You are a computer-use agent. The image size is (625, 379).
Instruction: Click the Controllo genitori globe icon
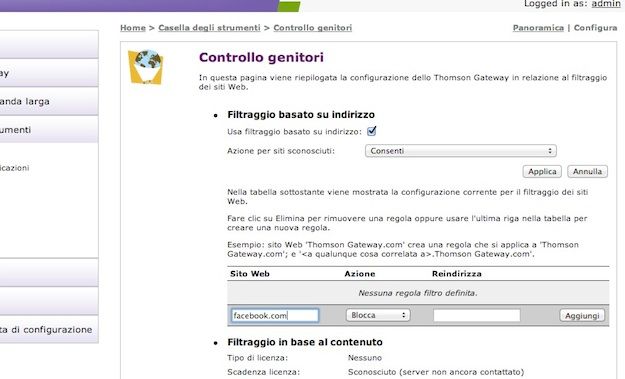coord(145,67)
